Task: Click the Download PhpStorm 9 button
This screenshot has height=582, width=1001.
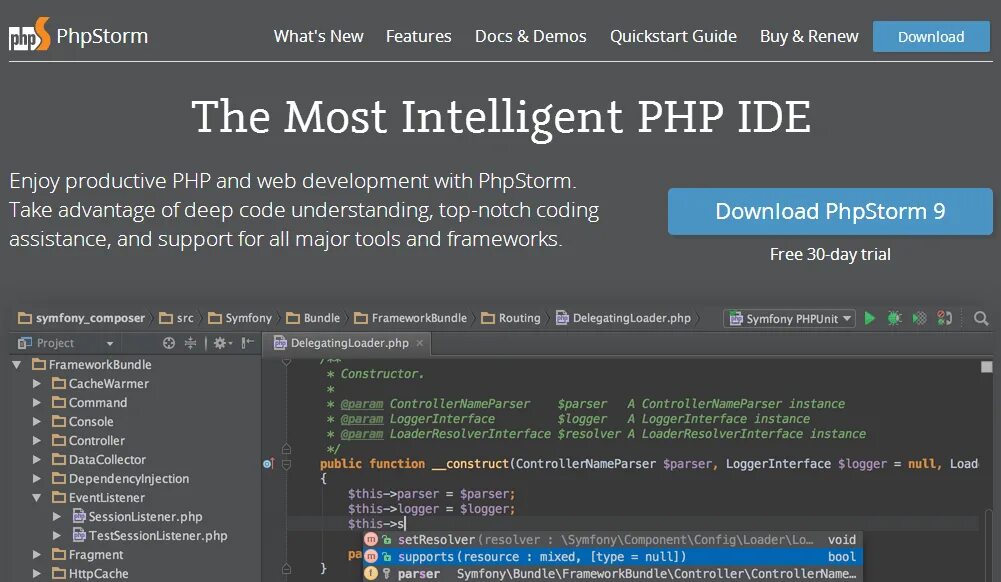Action: coord(830,211)
